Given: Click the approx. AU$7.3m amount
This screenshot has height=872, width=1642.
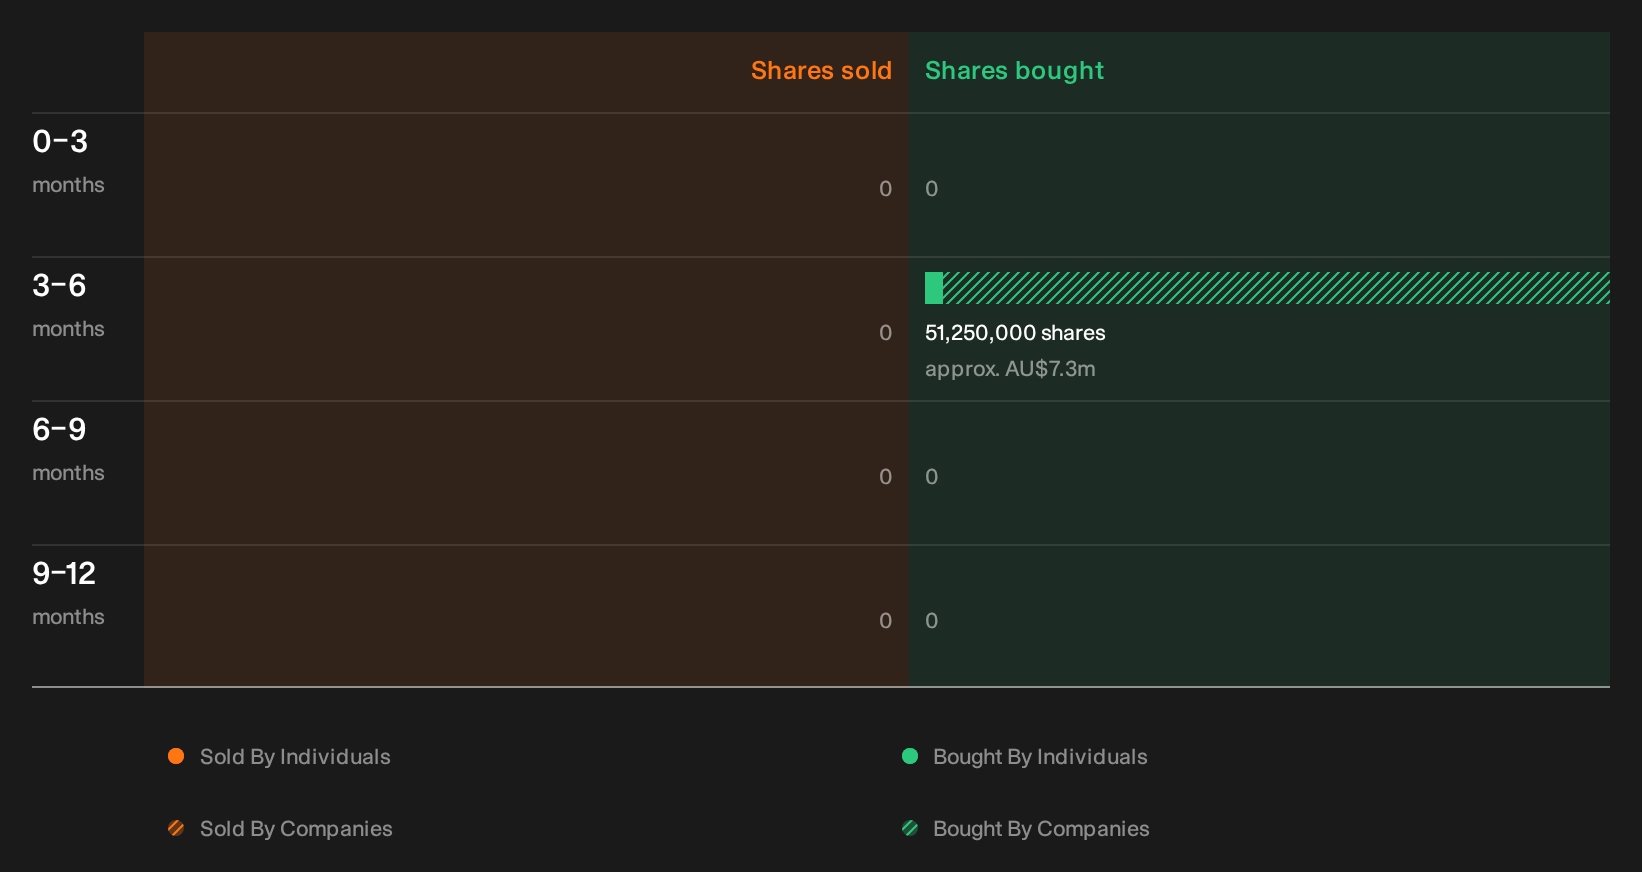Looking at the screenshot, I should (1010, 369).
